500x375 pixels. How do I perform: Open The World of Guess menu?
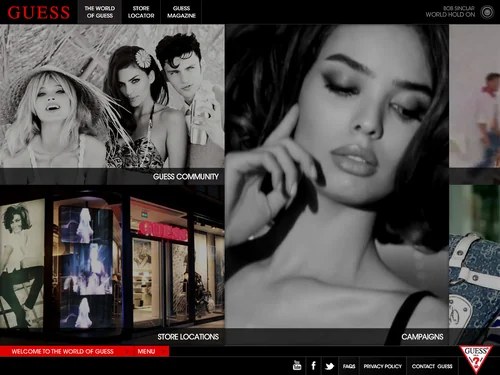point(99,12)
